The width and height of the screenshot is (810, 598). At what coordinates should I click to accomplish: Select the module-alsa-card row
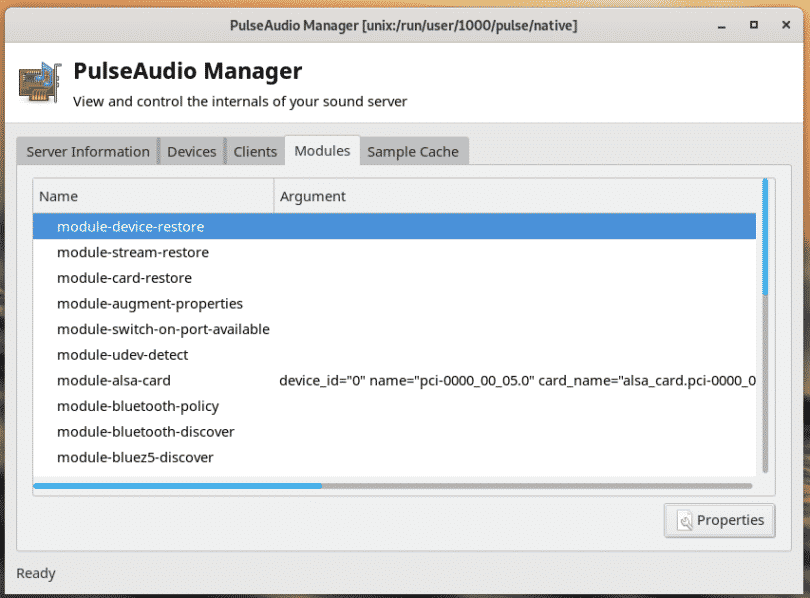394,381
